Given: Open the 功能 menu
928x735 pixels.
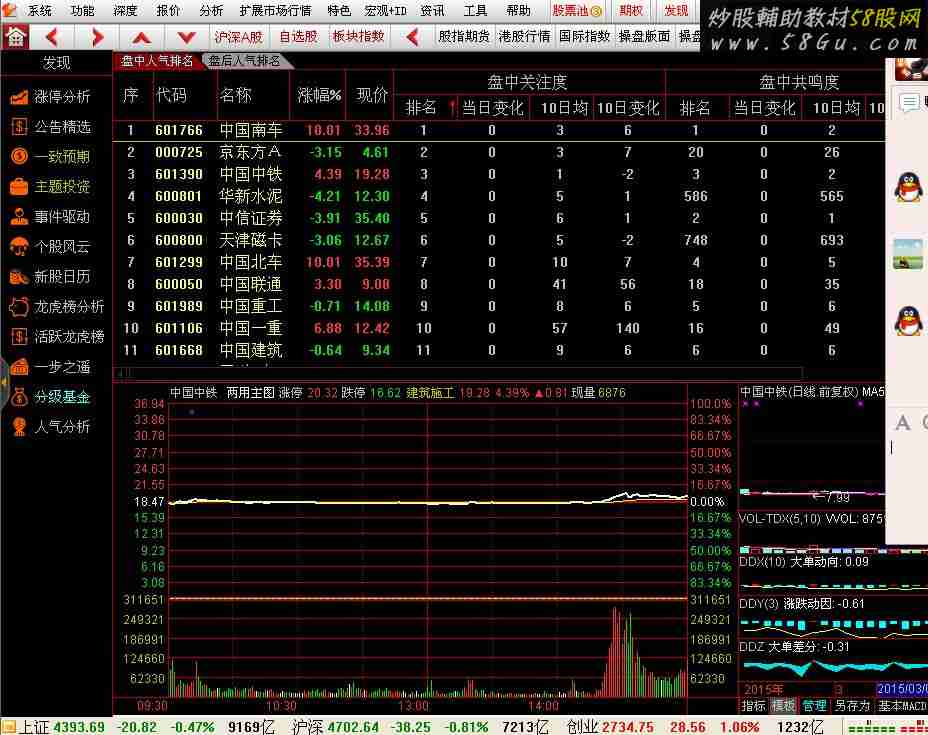Looking at the screenshot, I should pos(82,11).
